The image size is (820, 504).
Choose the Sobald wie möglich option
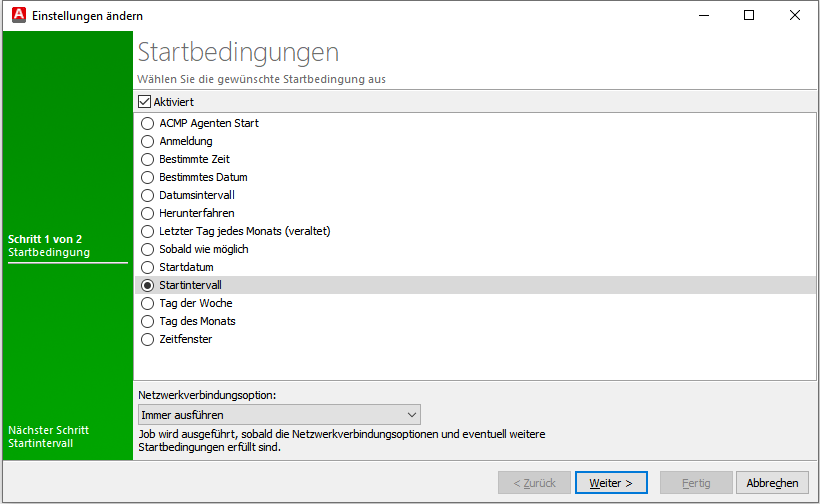coord(148,249)
